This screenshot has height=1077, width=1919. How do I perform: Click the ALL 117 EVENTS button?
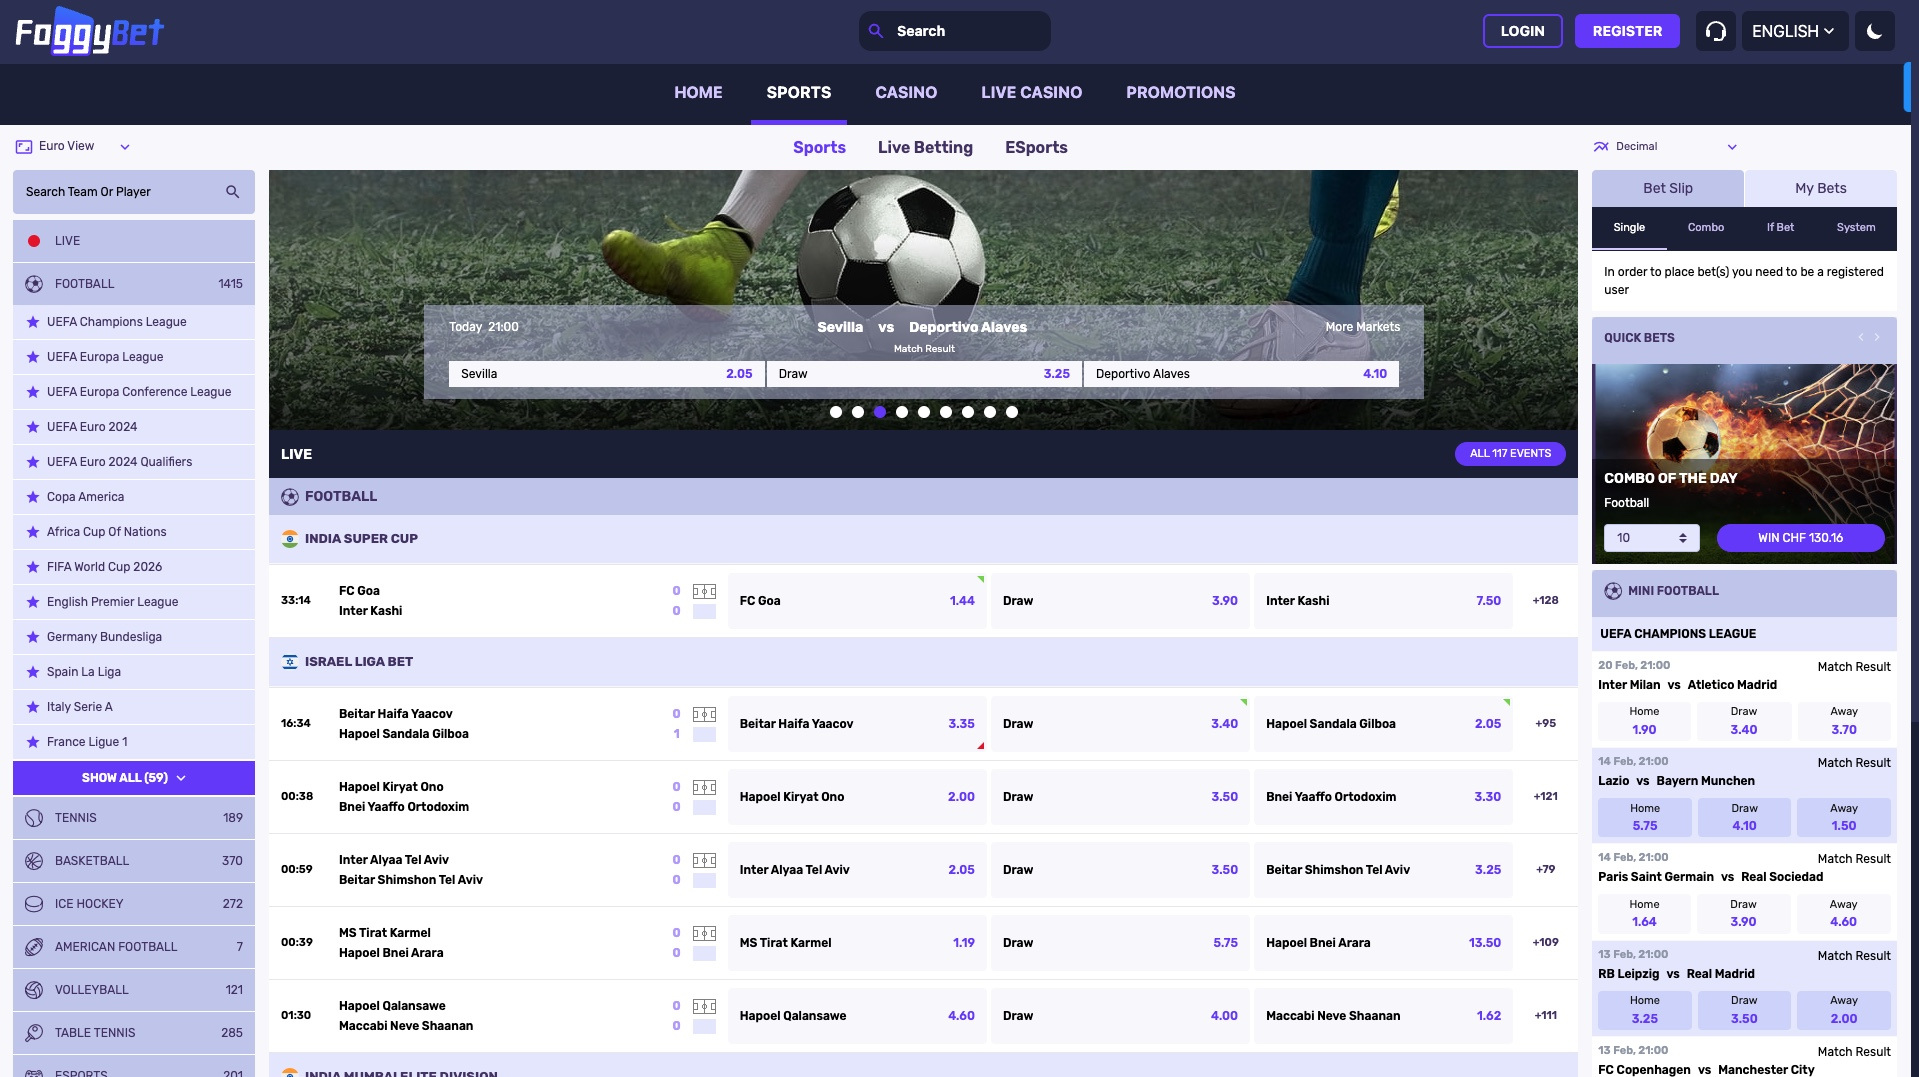point(1509,453)
